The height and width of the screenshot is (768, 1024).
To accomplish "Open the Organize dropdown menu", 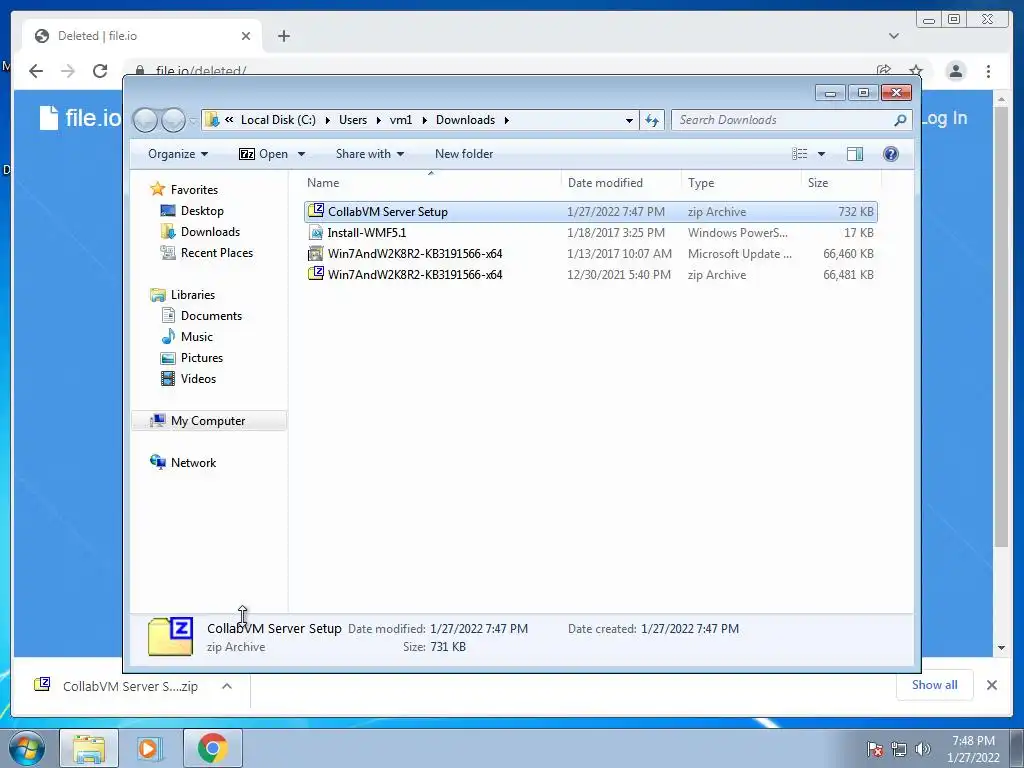I will coord(178,154).
